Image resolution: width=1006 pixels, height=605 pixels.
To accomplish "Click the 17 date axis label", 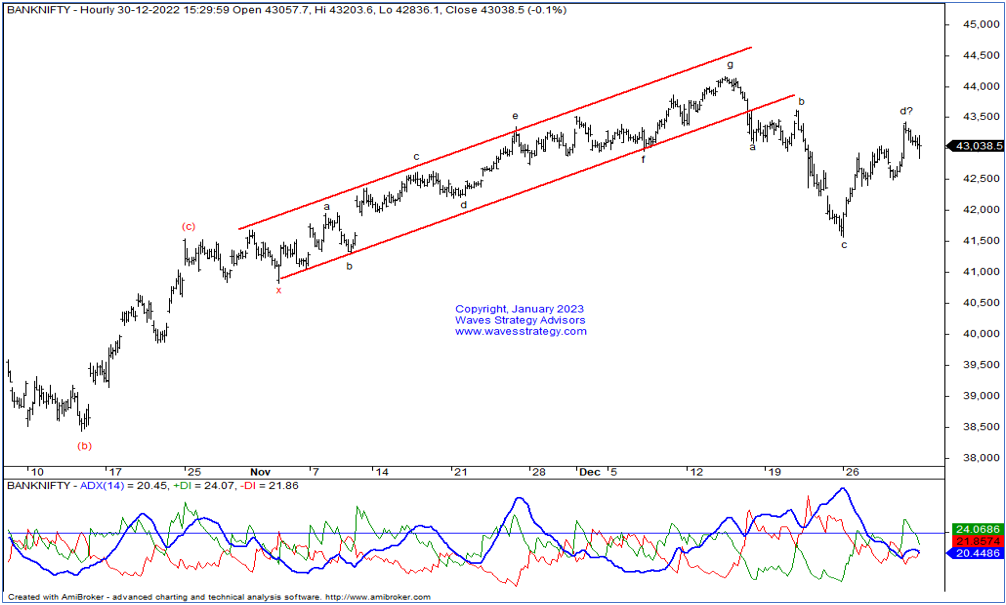I will pos(115,472).
